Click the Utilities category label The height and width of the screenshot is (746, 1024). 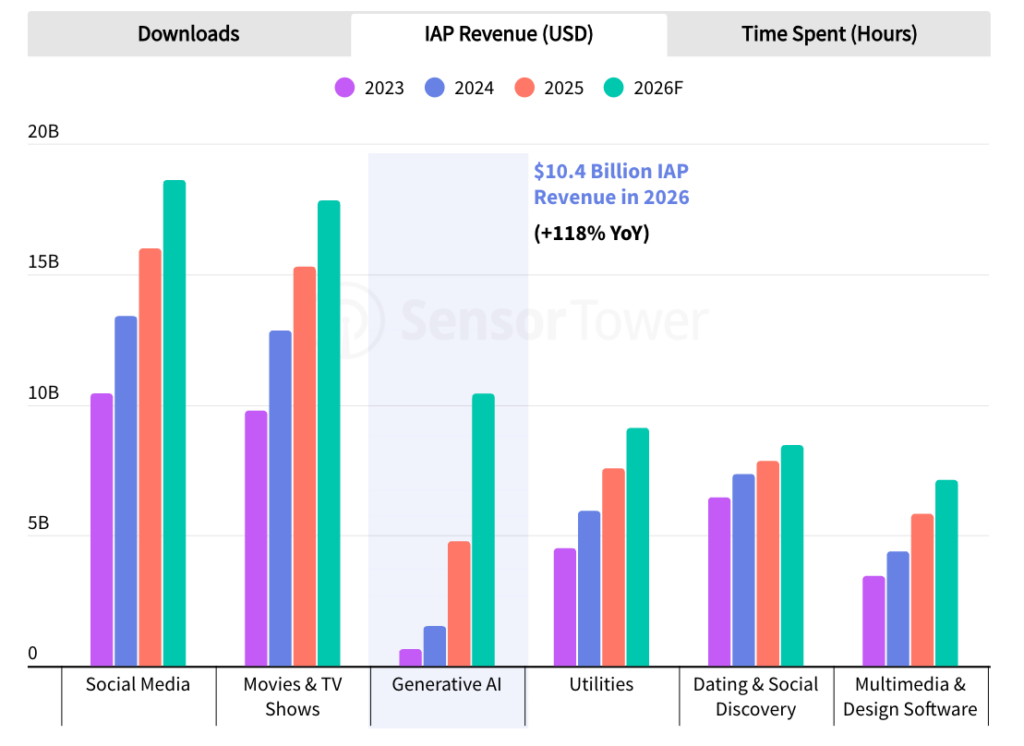coord(601,685)
